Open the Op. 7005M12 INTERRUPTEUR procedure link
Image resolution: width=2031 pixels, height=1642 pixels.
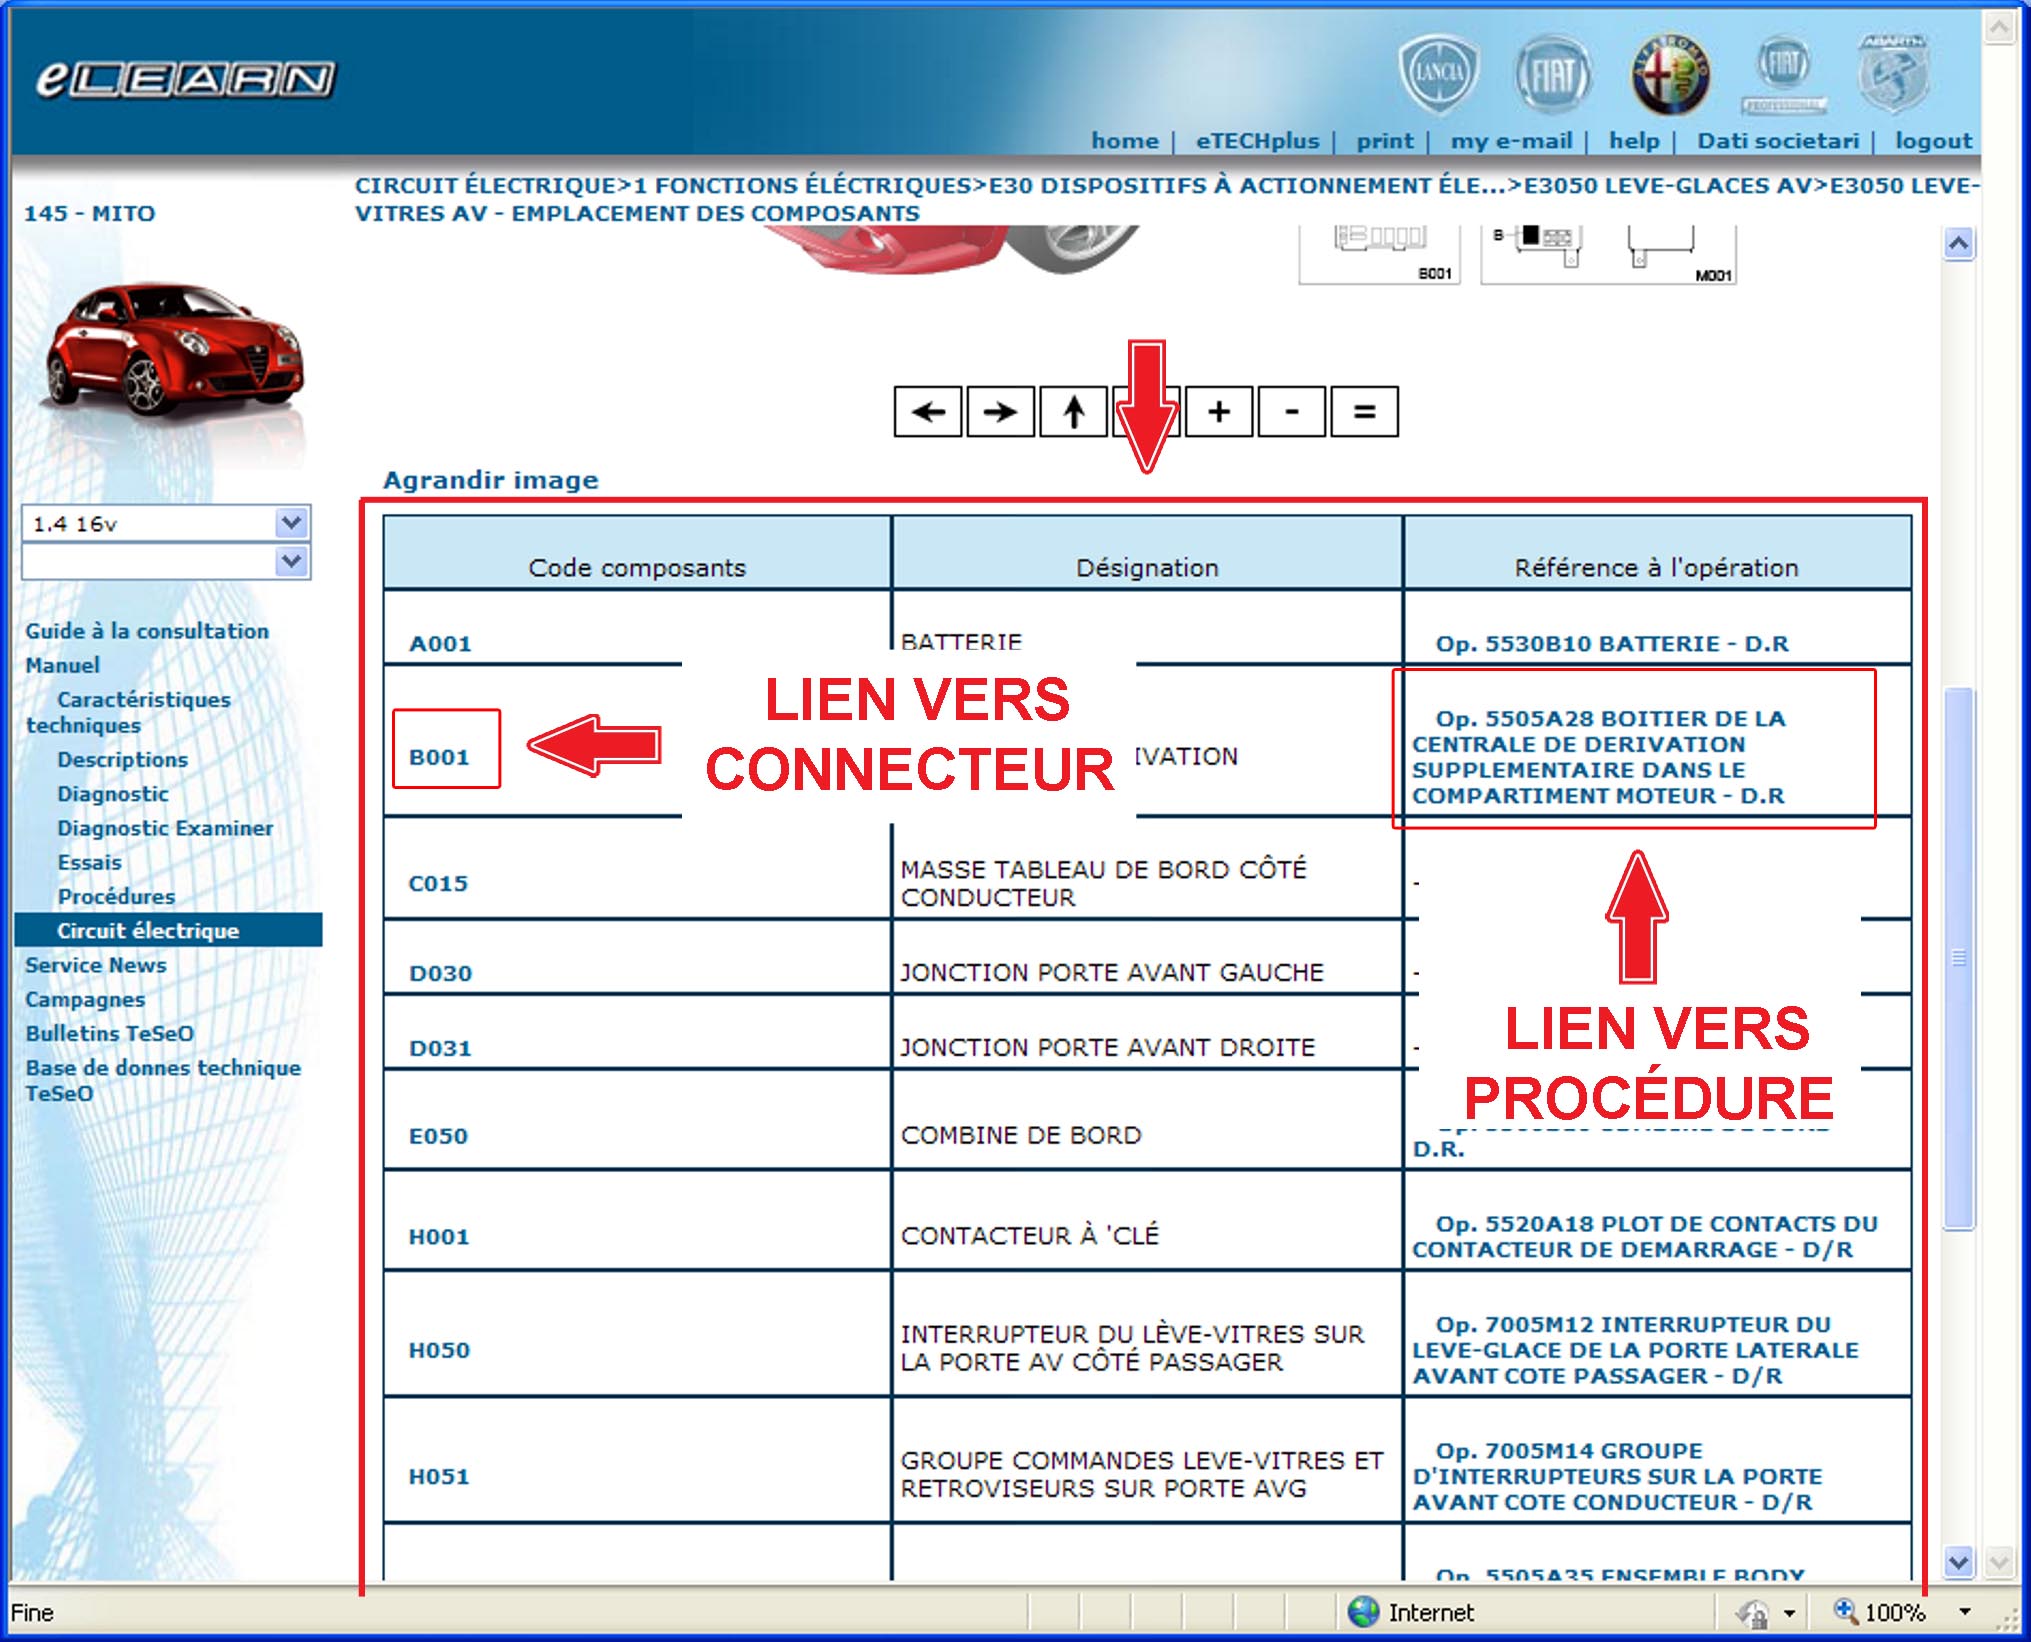tap(1634, 1350)
